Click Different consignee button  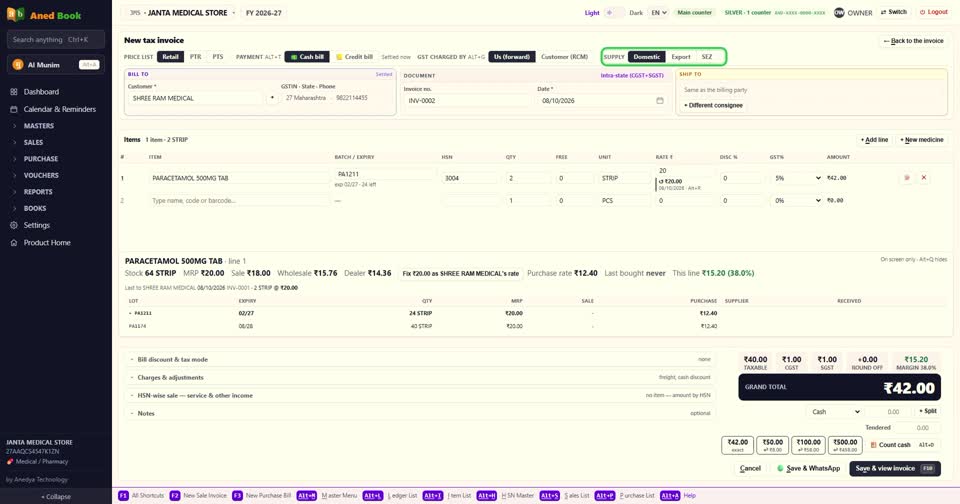713,105
